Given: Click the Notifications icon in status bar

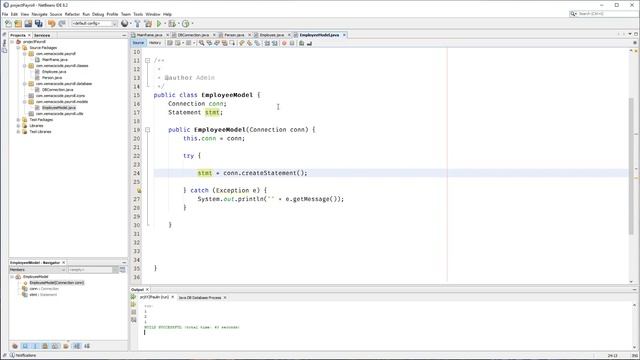Looking at the screenshot, I should click(12, 356).
